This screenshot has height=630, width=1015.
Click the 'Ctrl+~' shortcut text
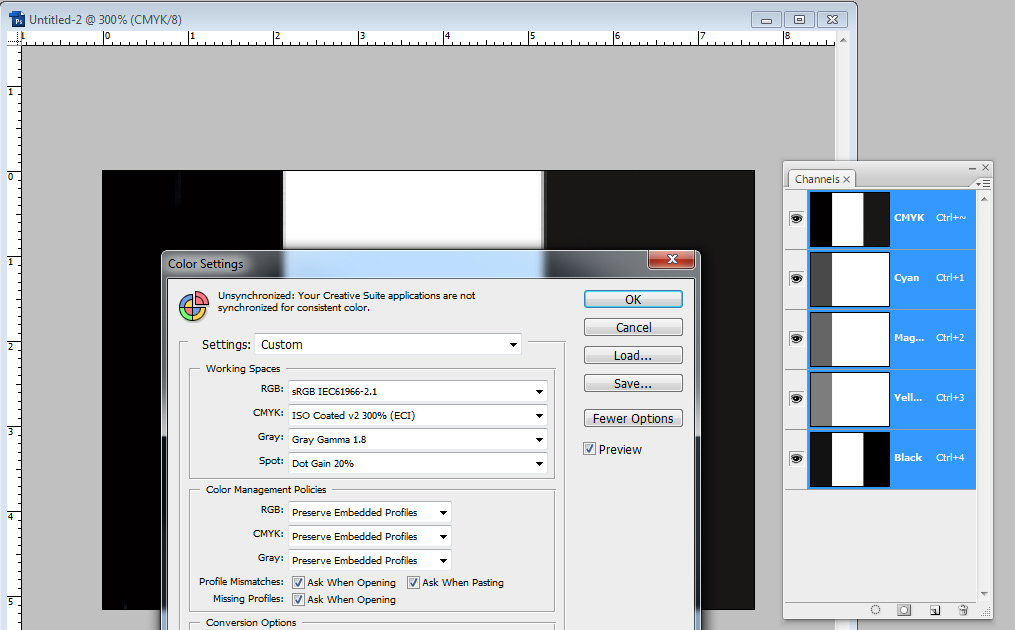(951, 218)
